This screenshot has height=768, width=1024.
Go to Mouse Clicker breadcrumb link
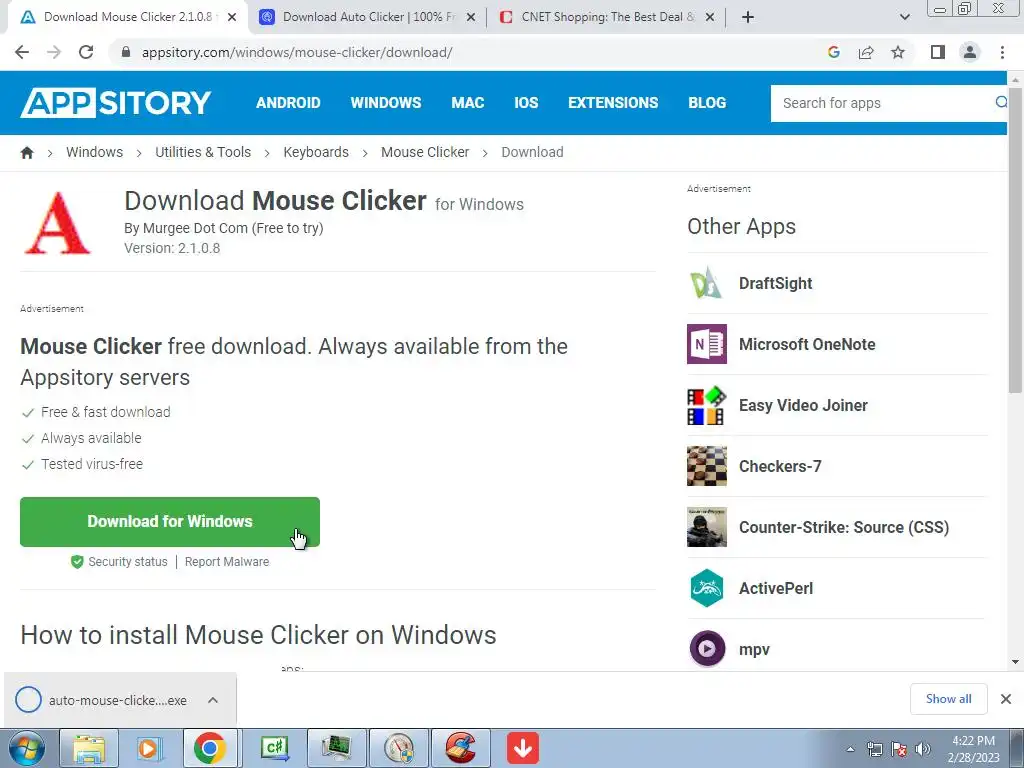point(425,152)
